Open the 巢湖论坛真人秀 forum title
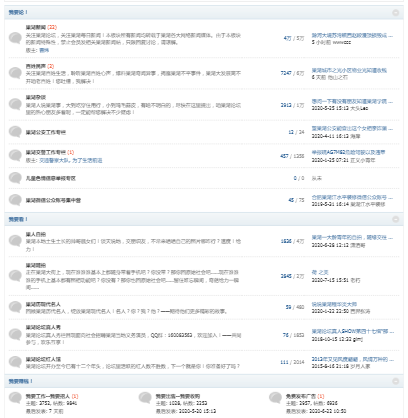408x418 pixels. 43,327
